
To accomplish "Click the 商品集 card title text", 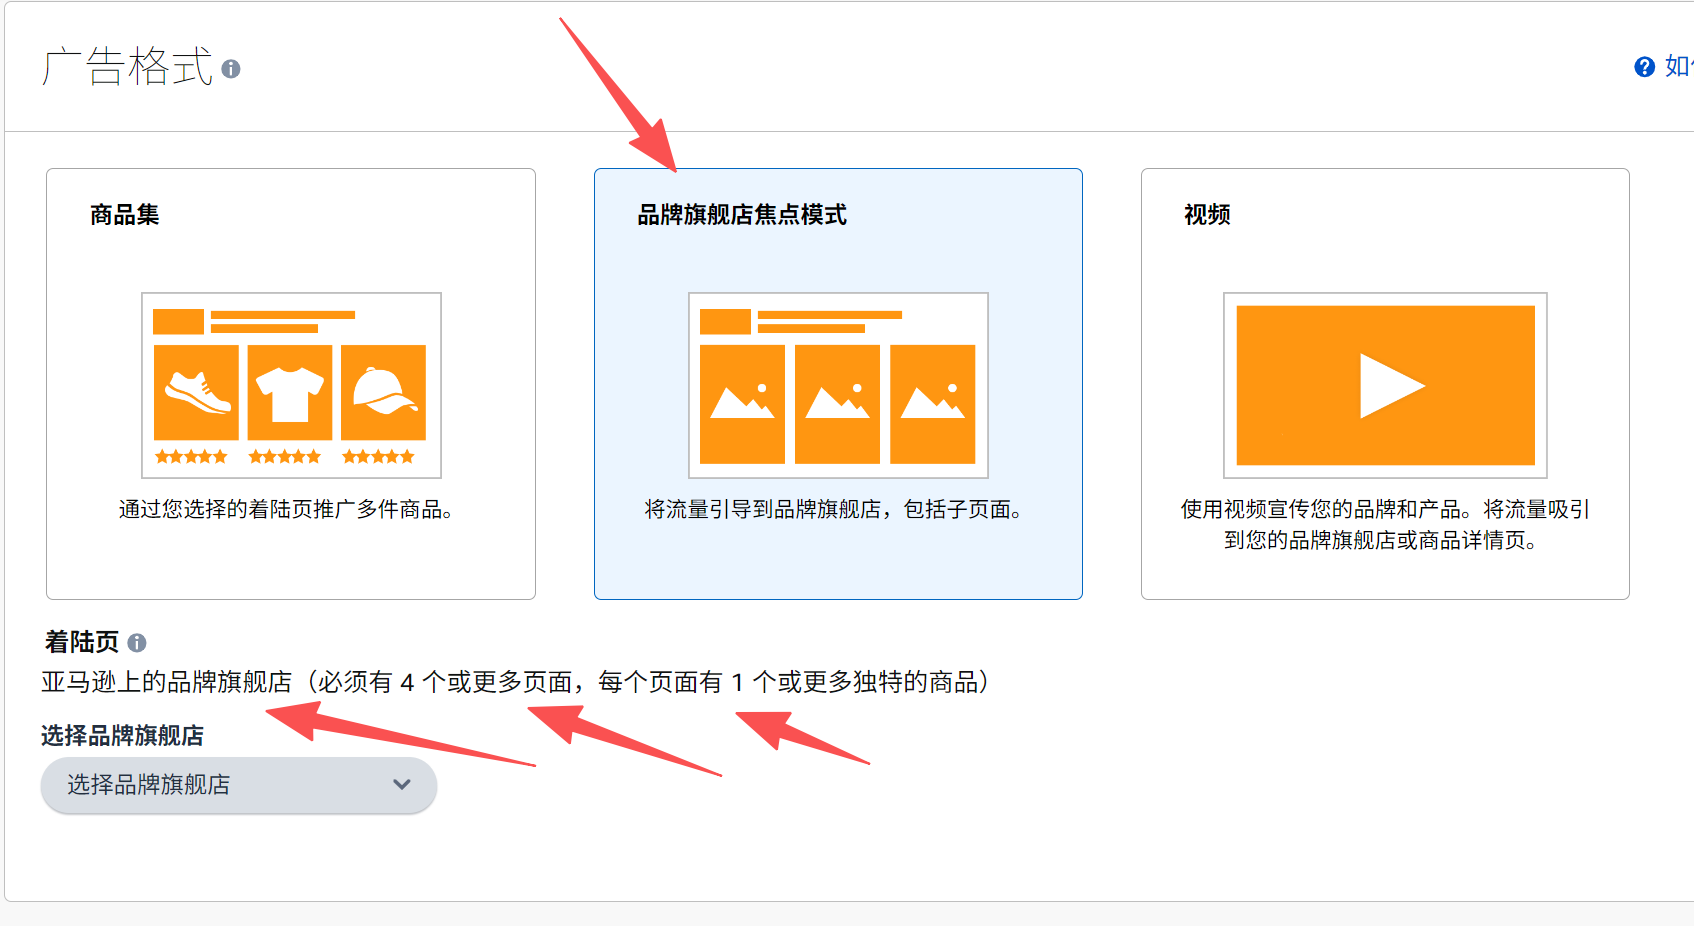I will pos(125,215).
